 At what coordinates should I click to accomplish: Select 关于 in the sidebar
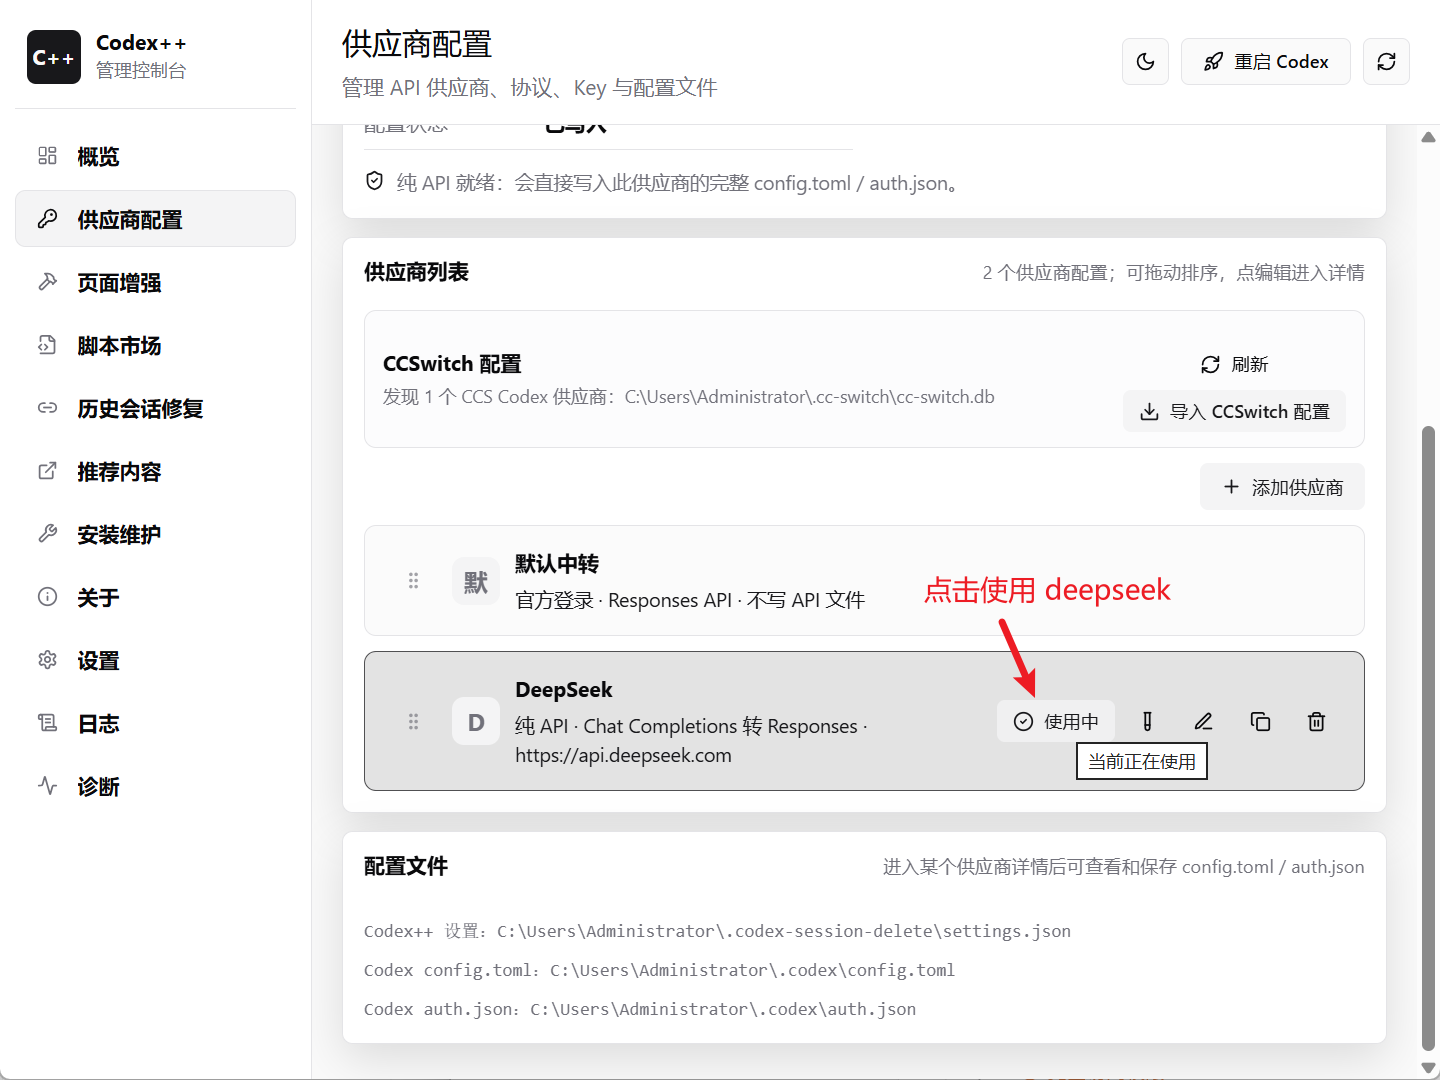point(156,597)
